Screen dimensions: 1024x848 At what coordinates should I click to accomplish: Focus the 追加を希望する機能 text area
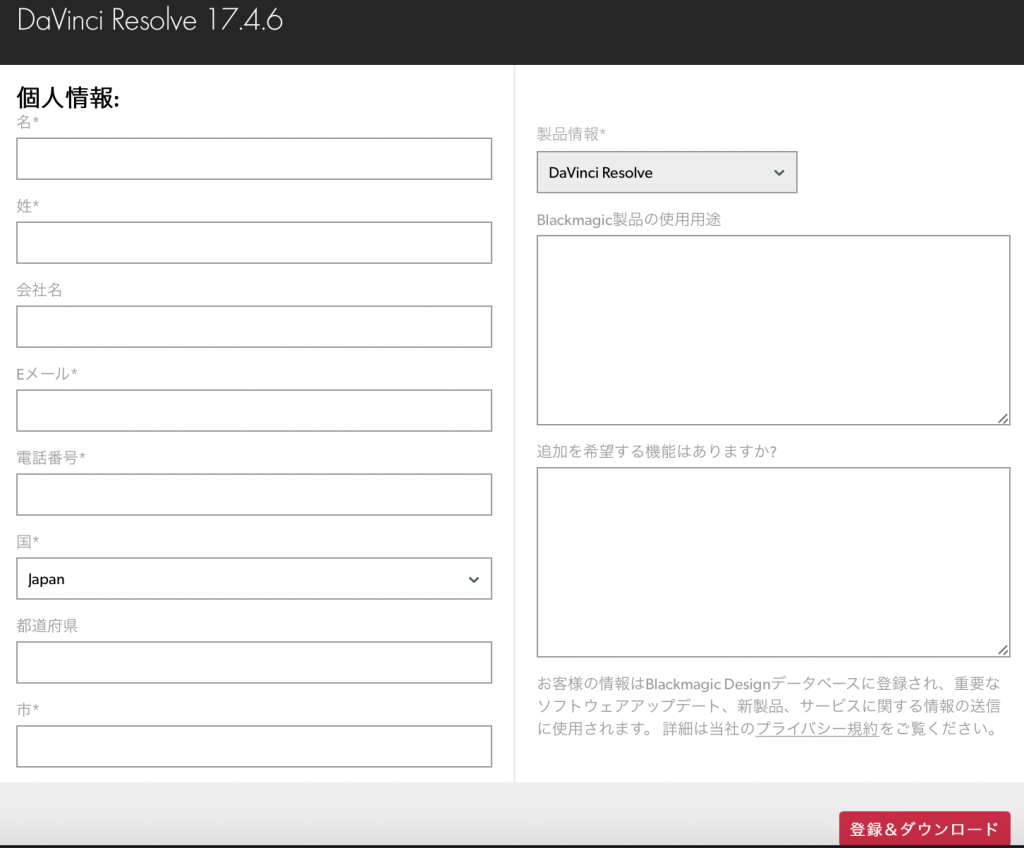pyautogui.click(x=773, y=560)
